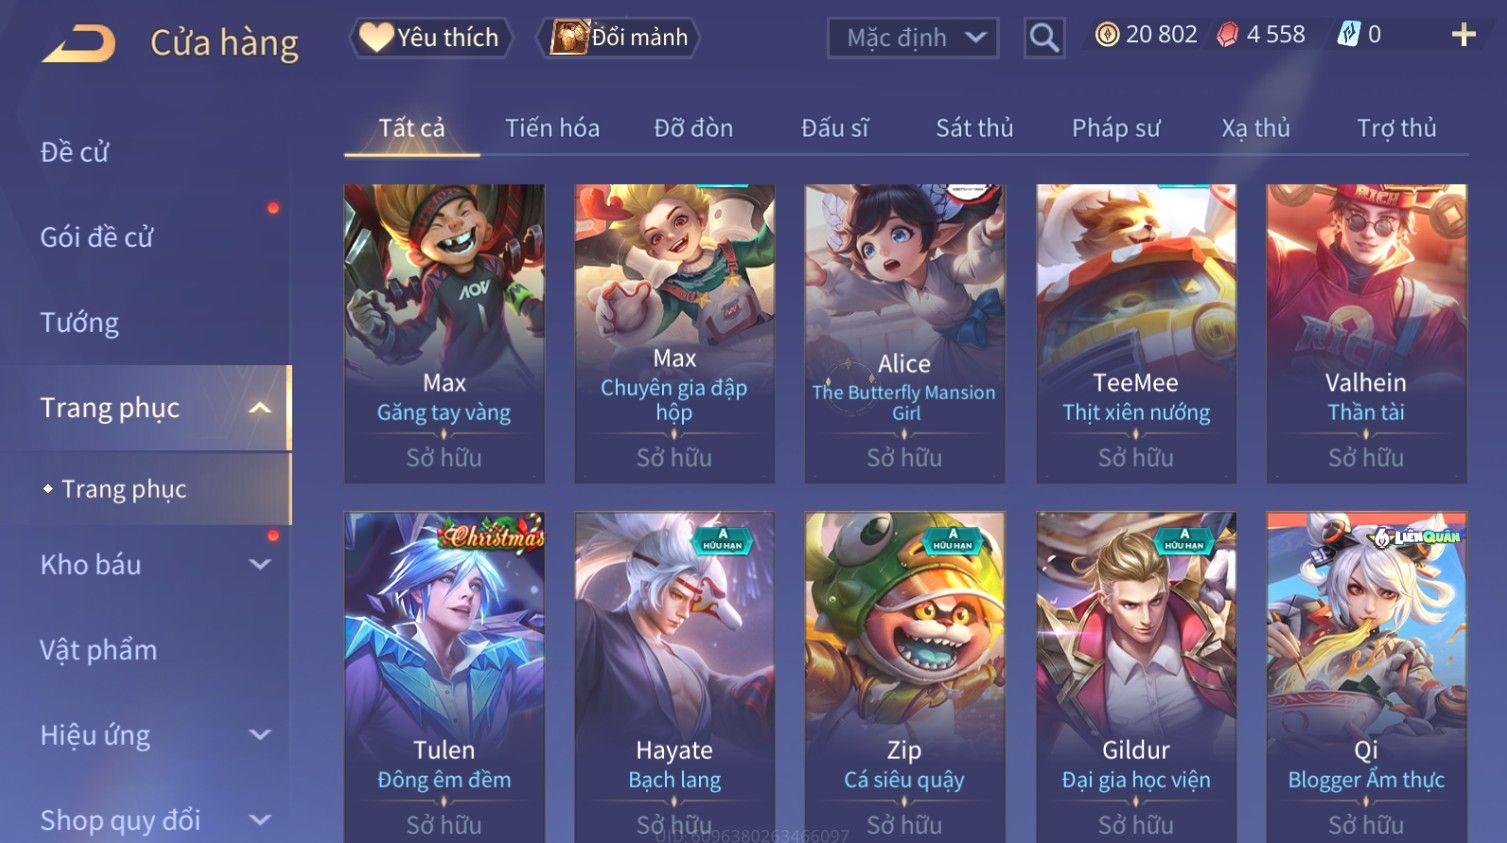Viewport: 1507px width, 843px height.
Task: Expand the Kho báu sidebar section
Action: pos(259,565)
